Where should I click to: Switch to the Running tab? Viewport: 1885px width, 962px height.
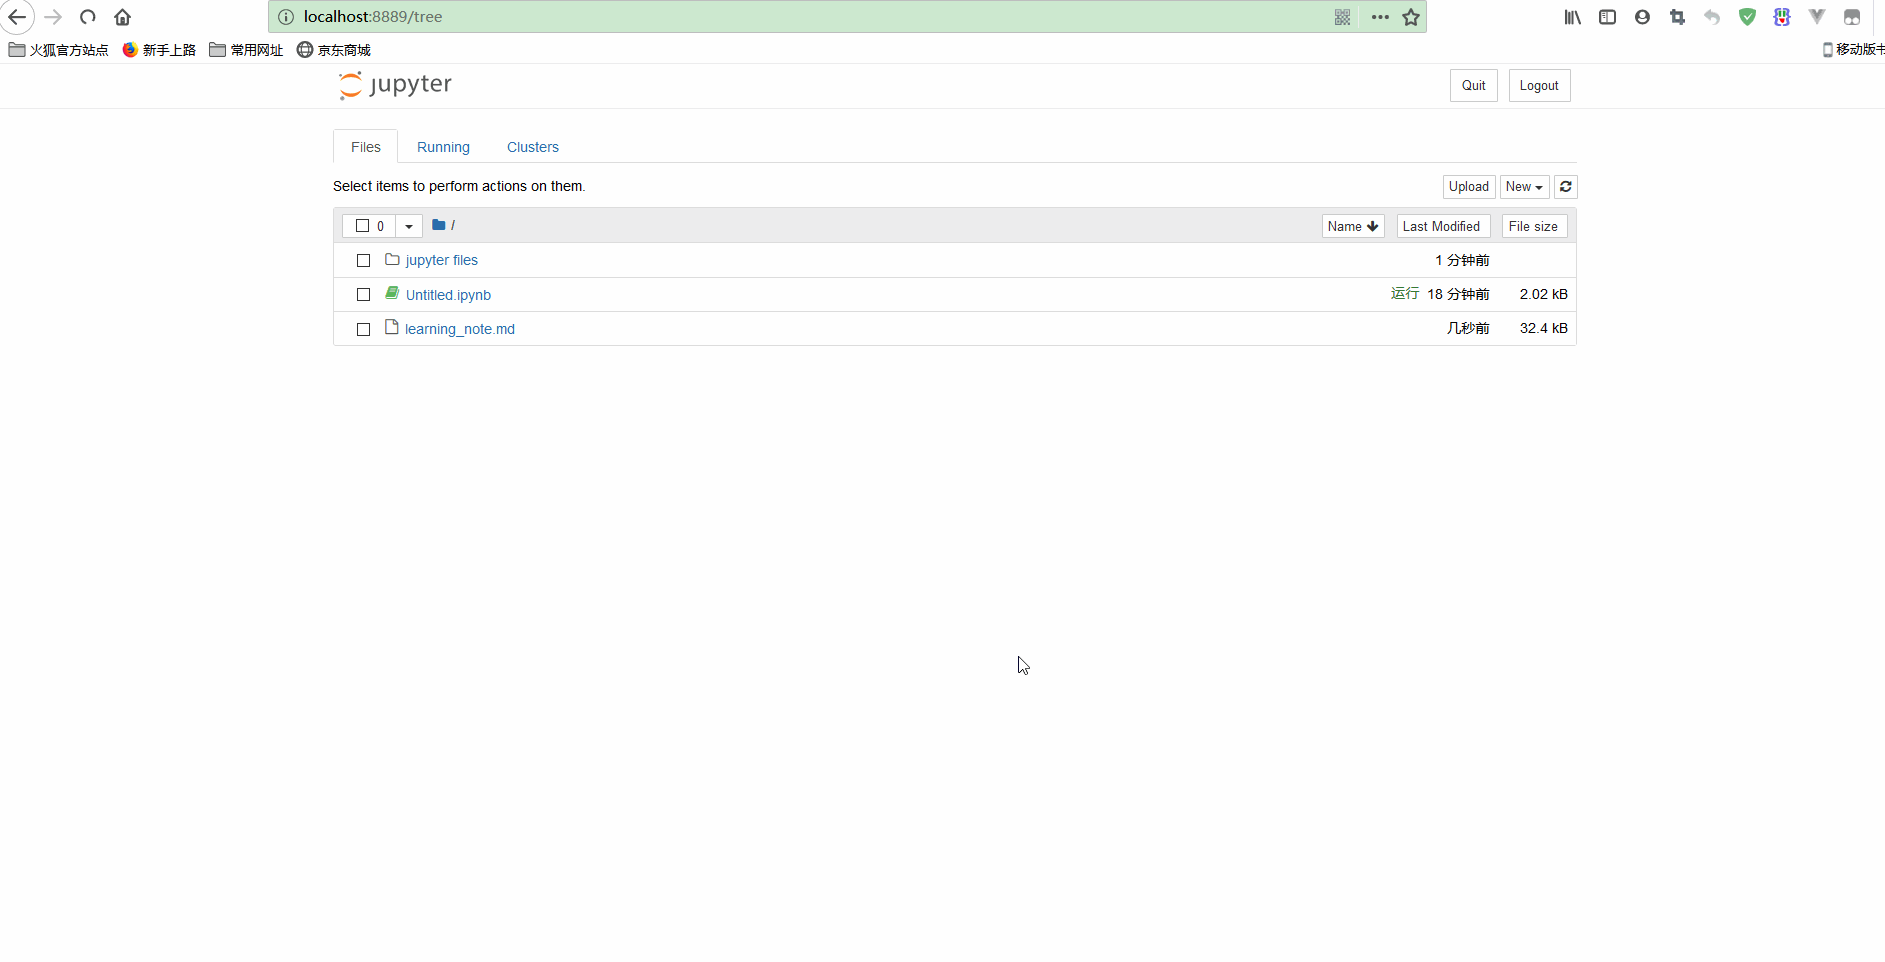pyautogui.click(x=443, y=147)
